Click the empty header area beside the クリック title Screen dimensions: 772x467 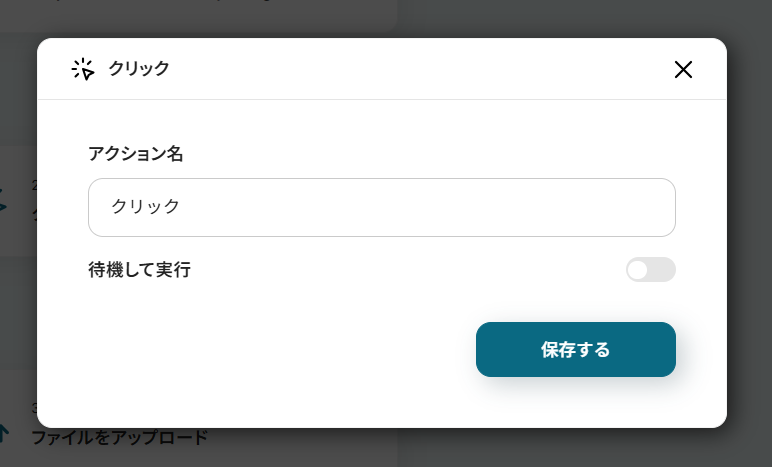[x=418, y=69]
